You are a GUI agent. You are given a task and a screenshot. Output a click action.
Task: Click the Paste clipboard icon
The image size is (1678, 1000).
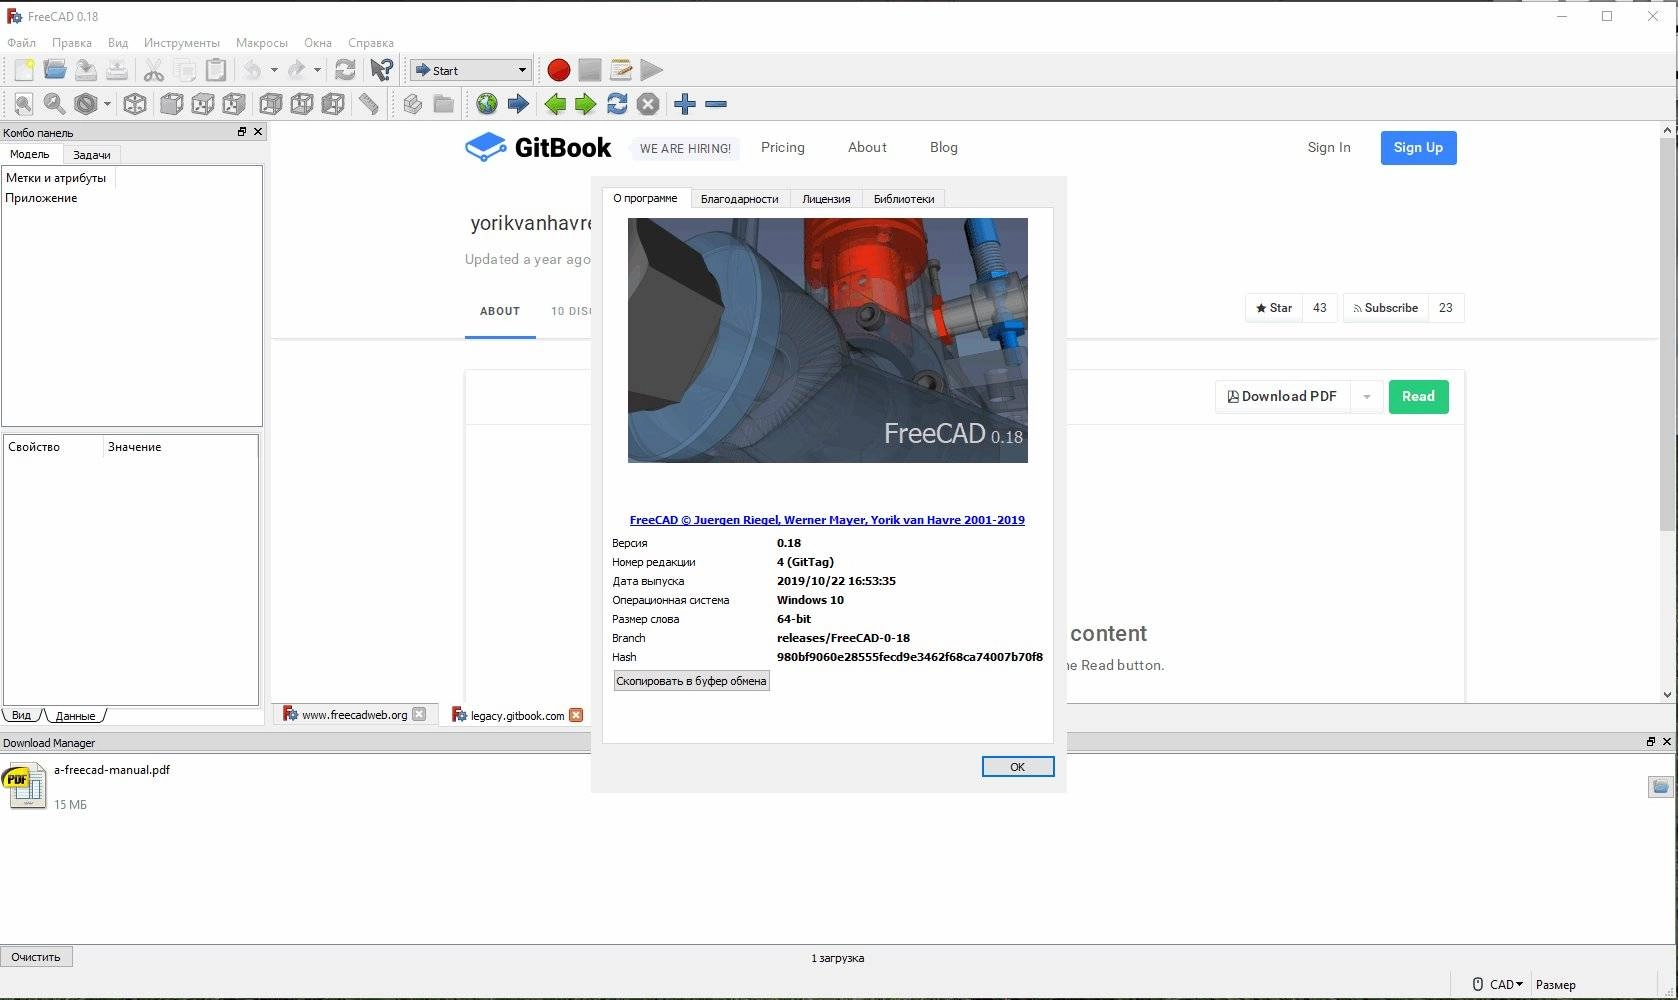[x=215, y=70]
